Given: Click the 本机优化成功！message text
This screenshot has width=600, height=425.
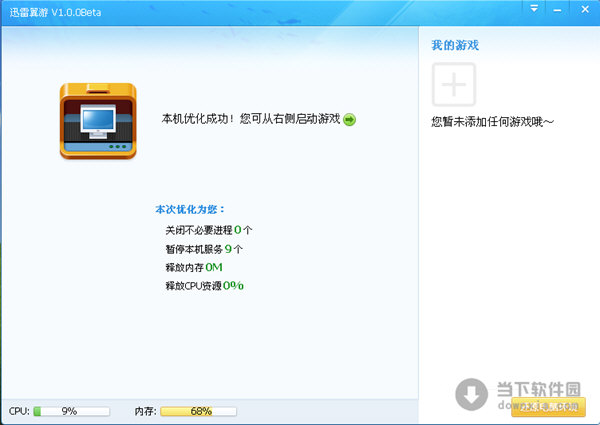Looking at the screenshot, I should (x=251, y=119).
